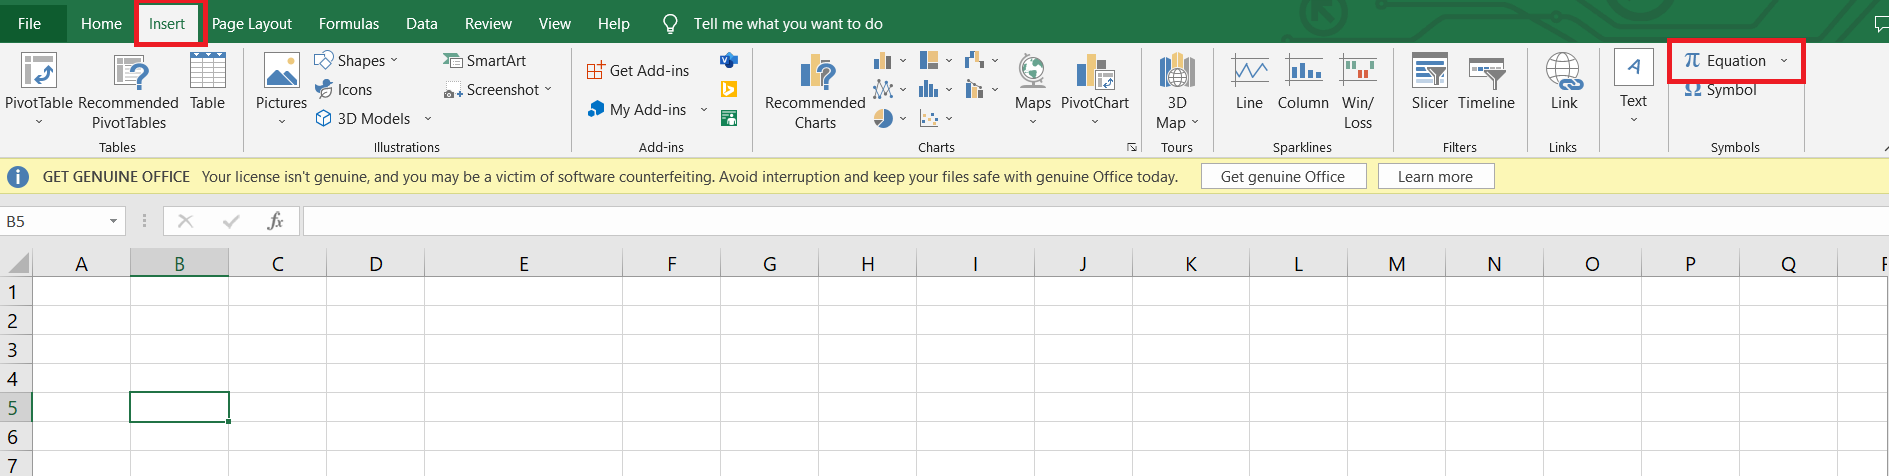Open the Charts group dialog launcher
This screenshot has height=476, width=1889.
click(x=1132, y=147)
